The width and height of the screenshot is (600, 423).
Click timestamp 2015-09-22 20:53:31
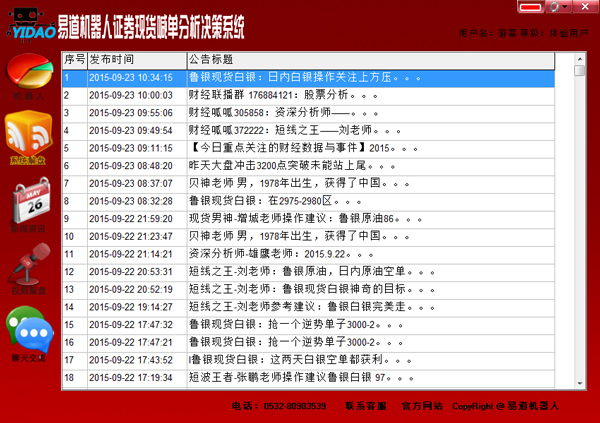pyautogui.click(x=131, y=272)
